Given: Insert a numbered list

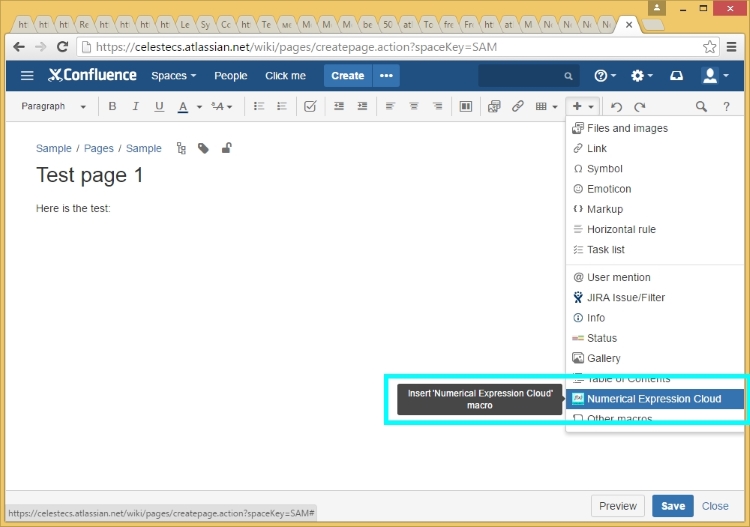Looking at the screenshot, I should [x=282, y=106].
